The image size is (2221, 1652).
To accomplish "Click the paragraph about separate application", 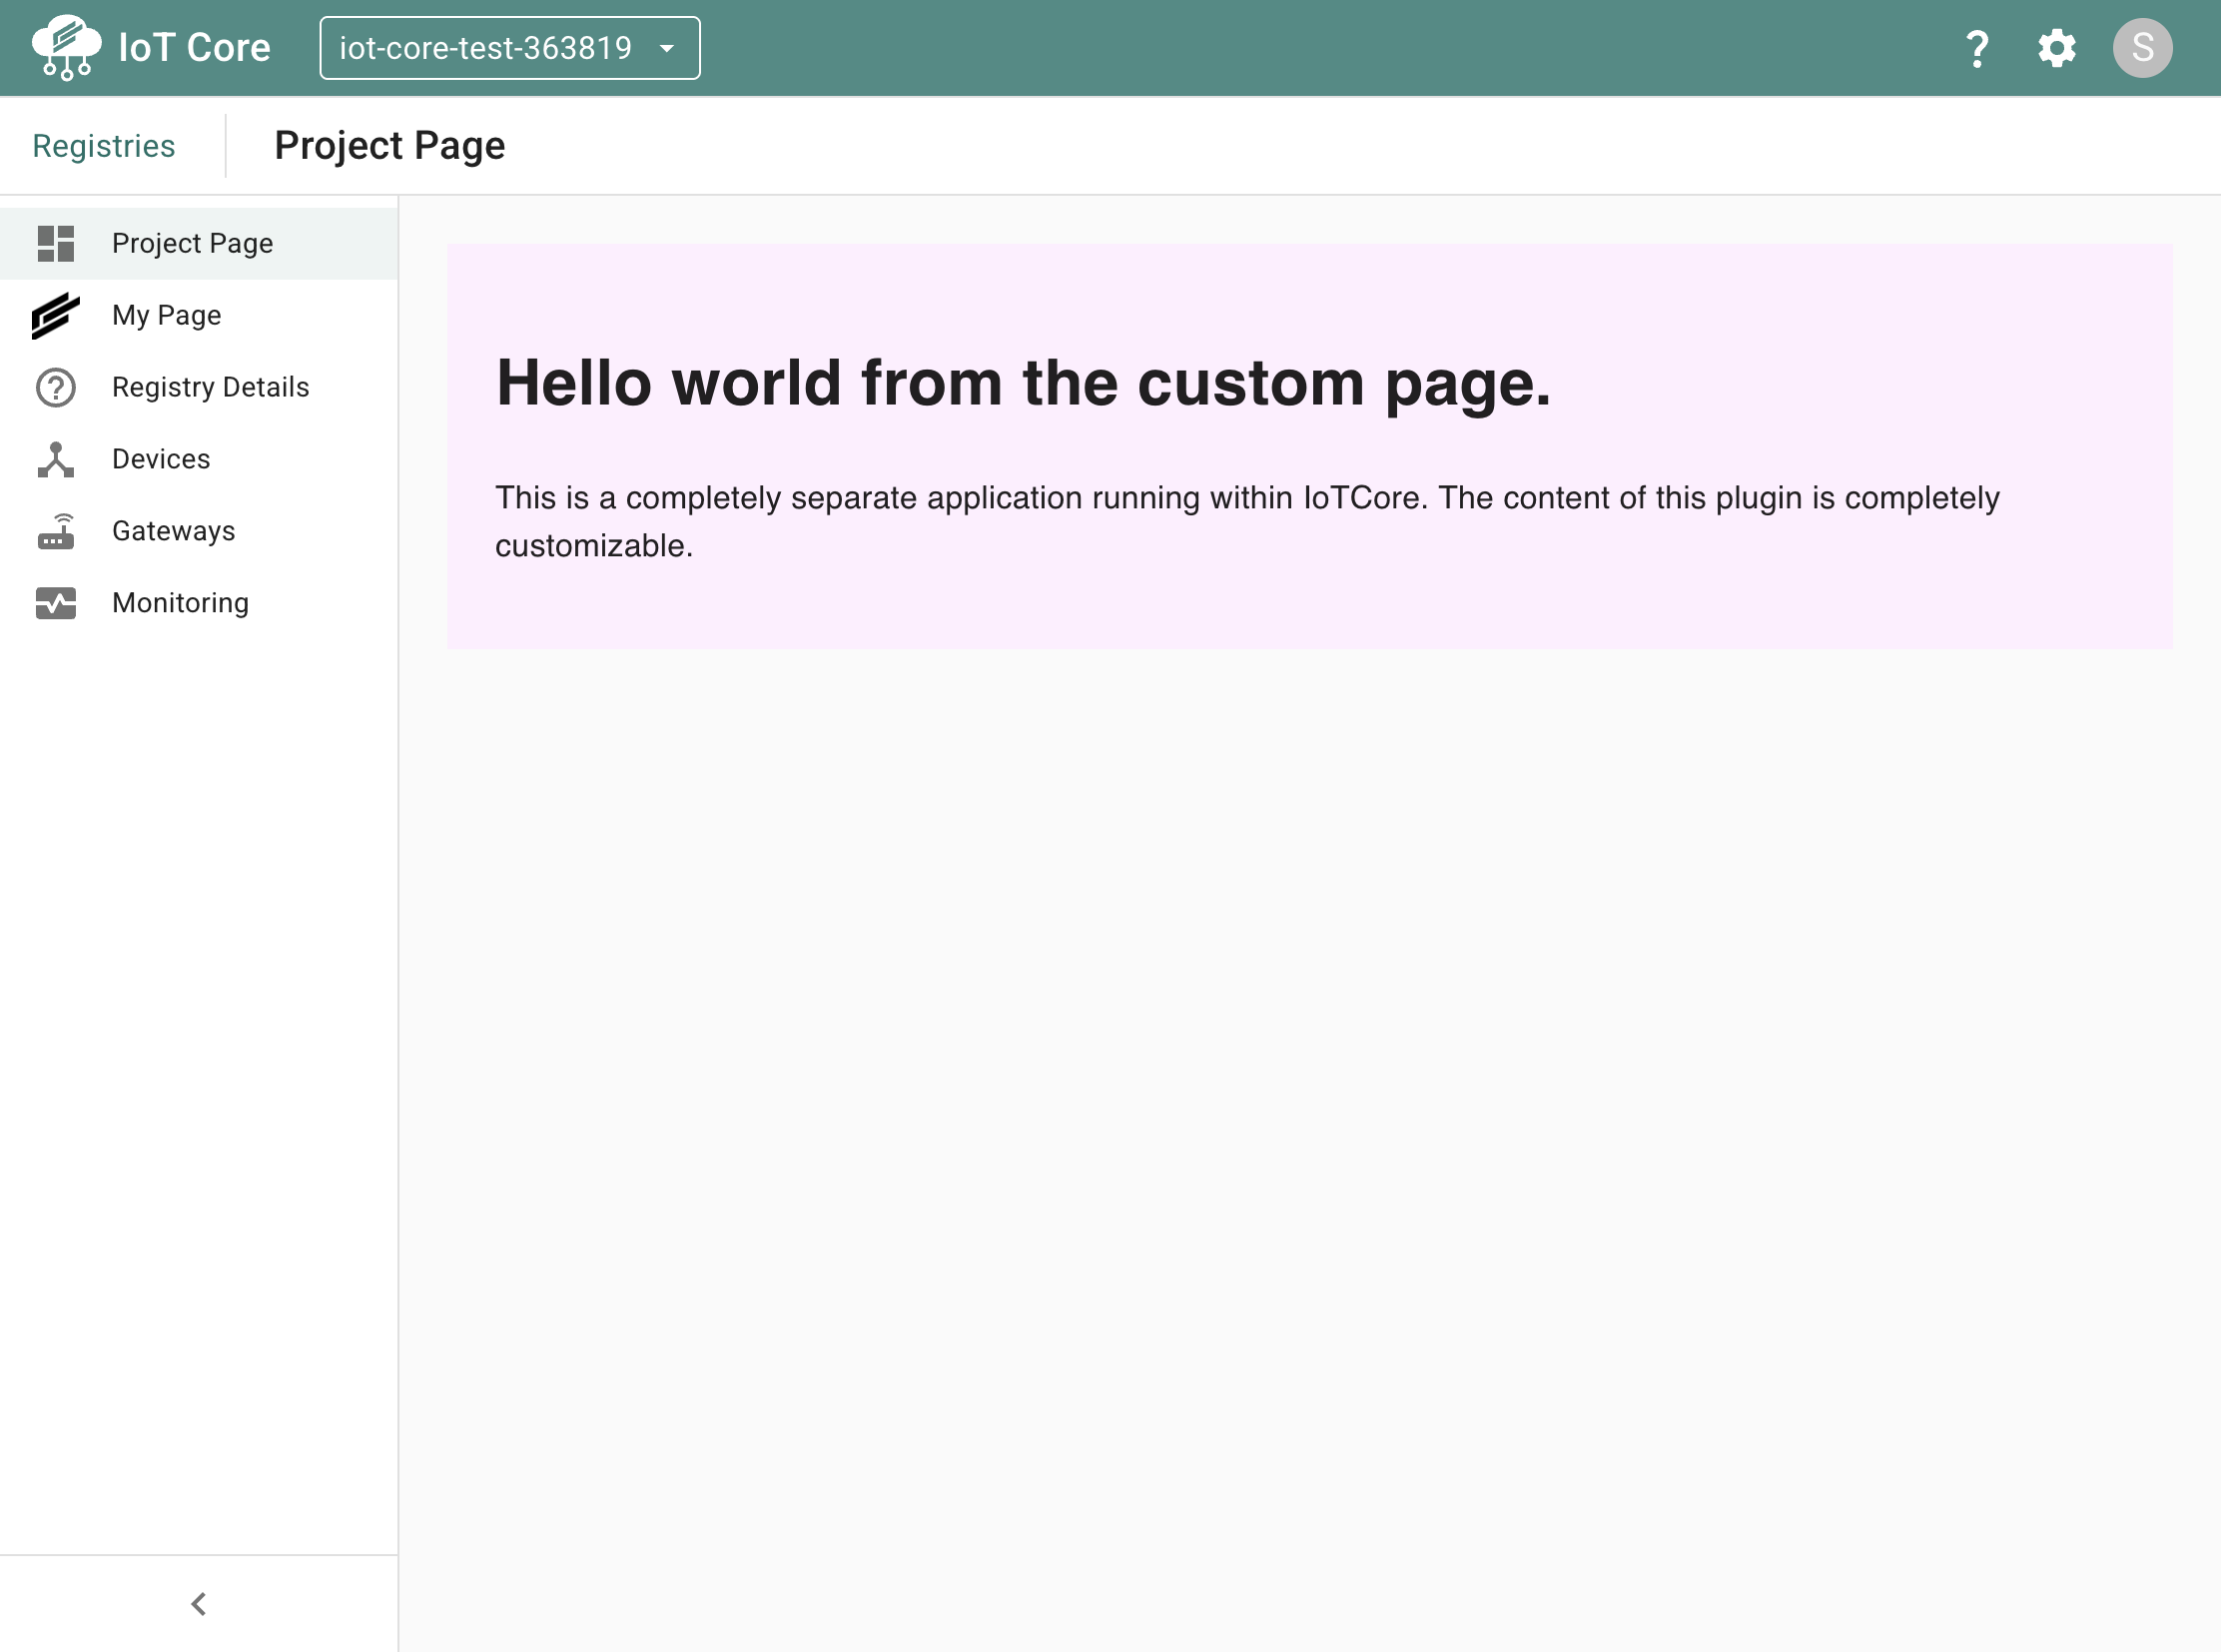I will [1247, 522].
